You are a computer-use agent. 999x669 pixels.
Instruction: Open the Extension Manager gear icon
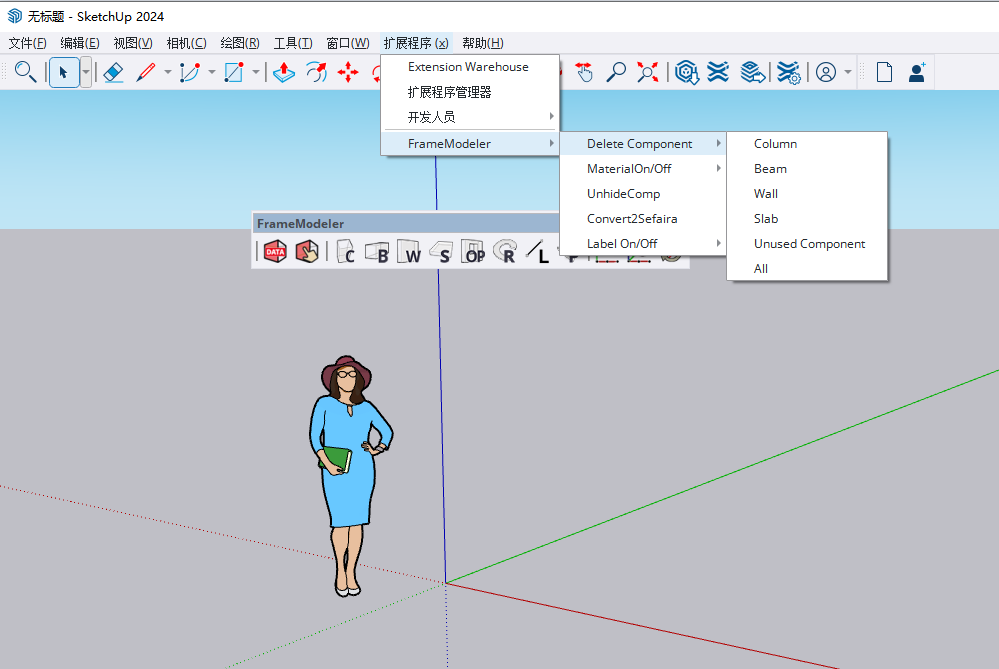click(x=789, y=72)
